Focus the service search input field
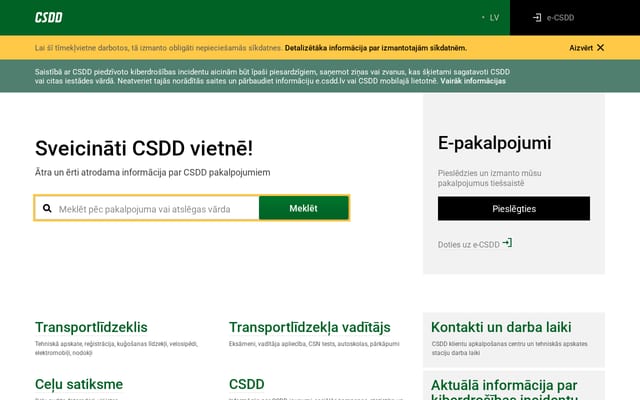This screenshot has height=400, width=640. (147, 209)
